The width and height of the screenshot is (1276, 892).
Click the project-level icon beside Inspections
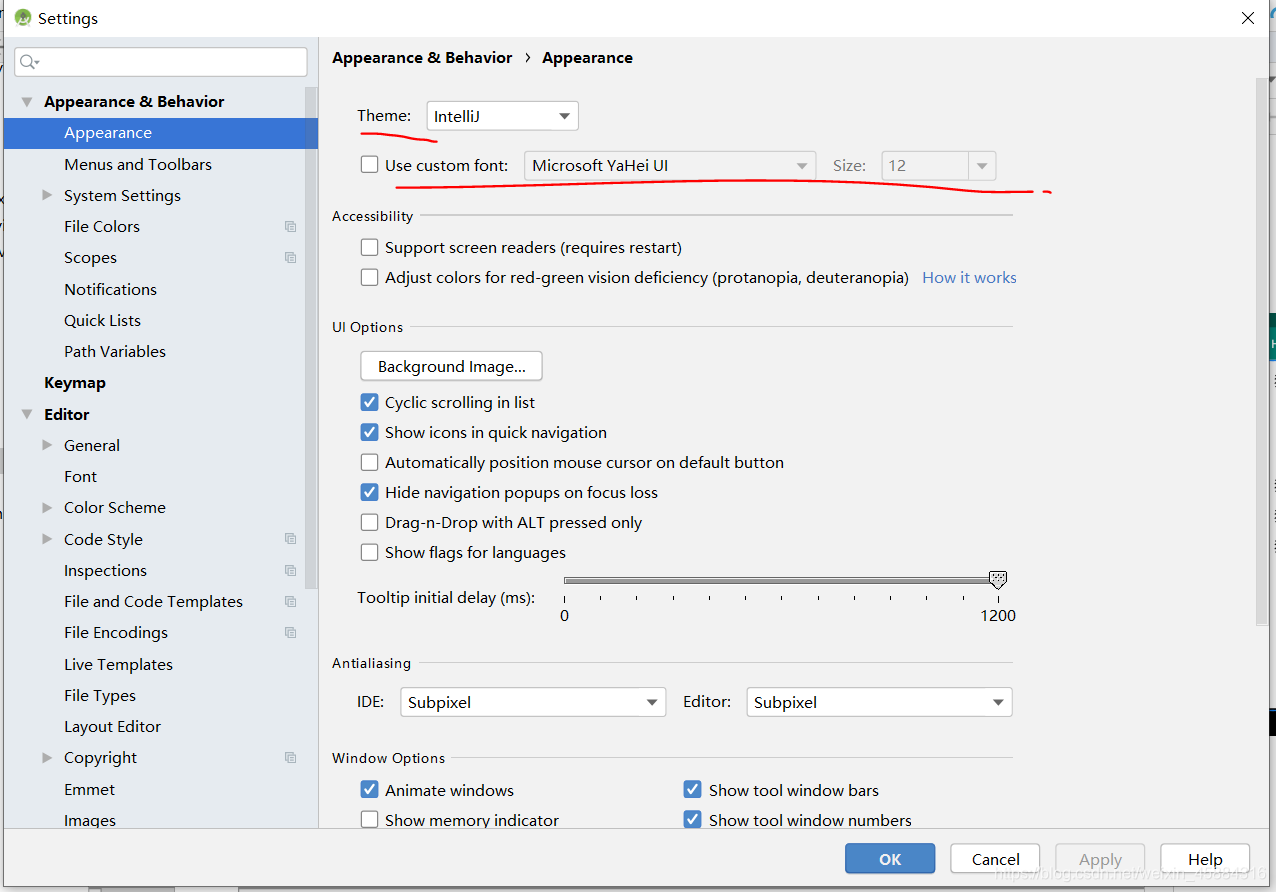(290, 571)
